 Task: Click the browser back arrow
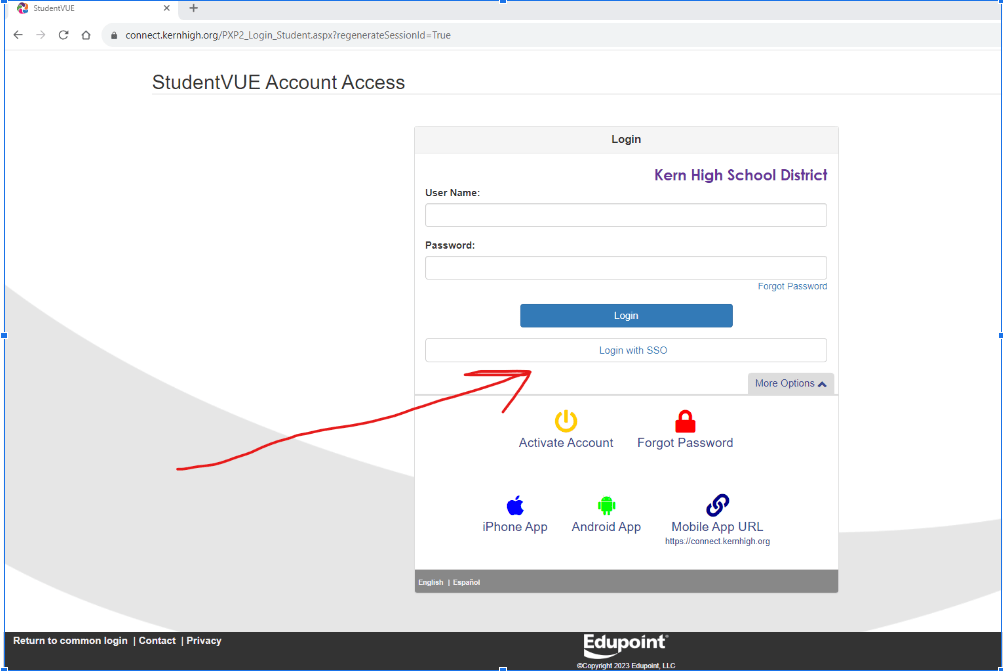point(18,35)
